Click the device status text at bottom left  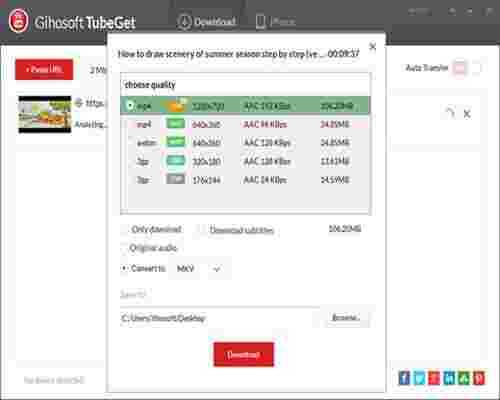coord(54,380)
